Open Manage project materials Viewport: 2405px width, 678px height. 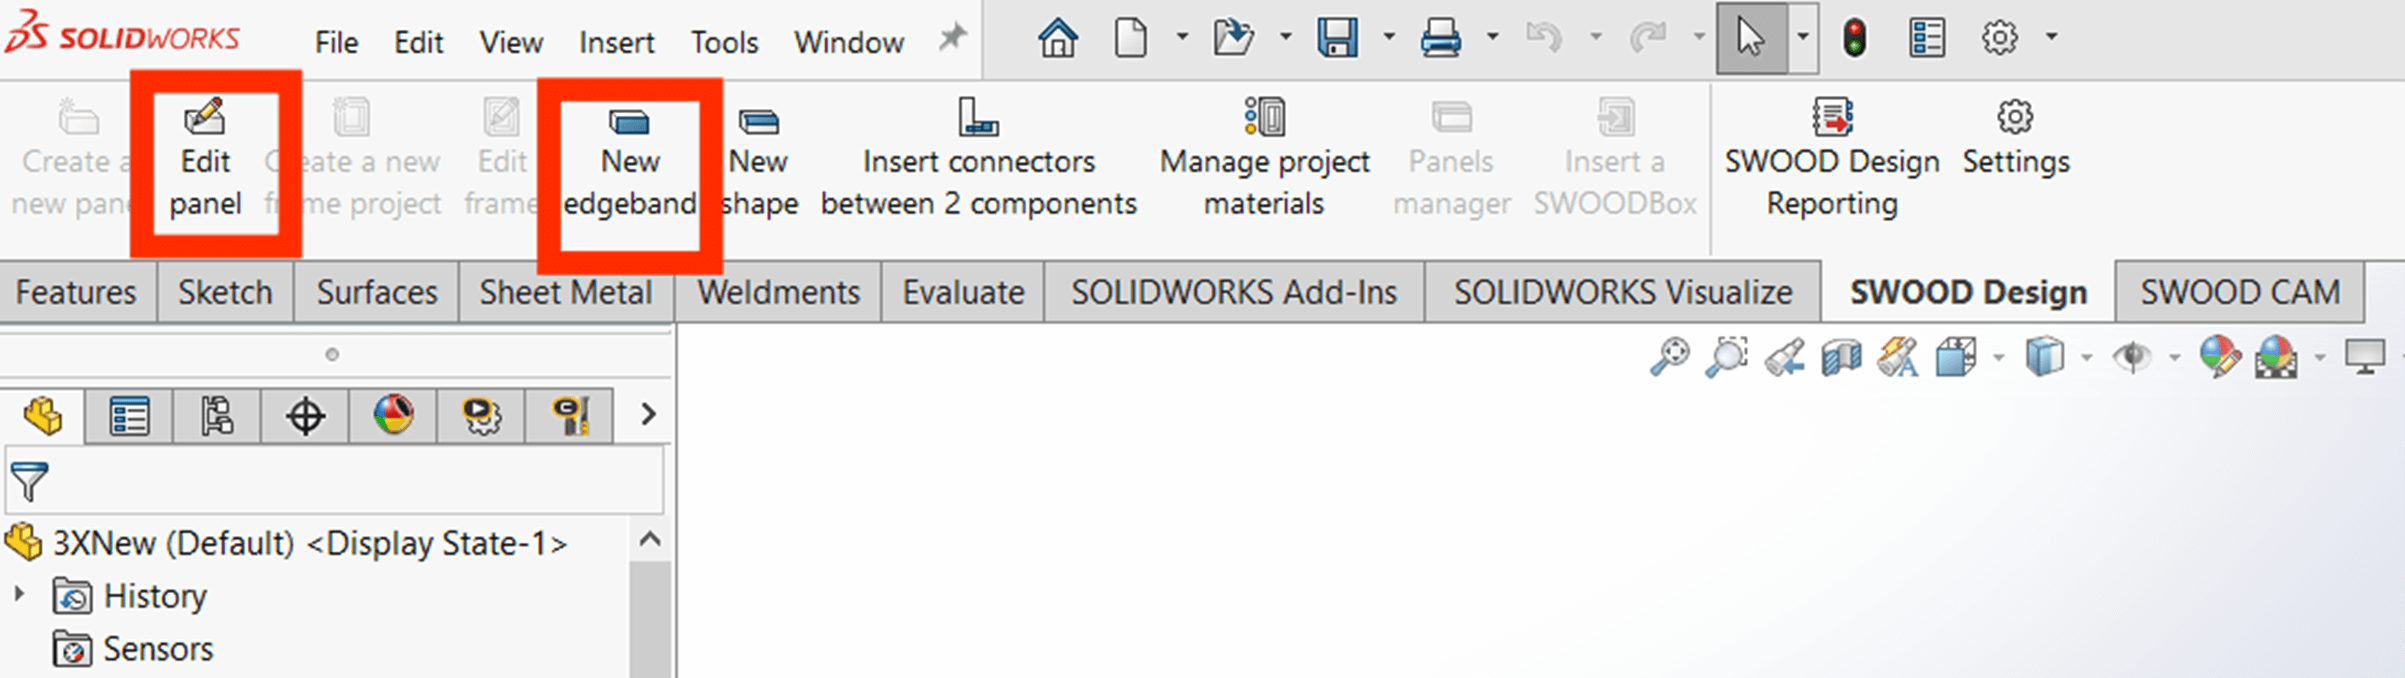1264,158
